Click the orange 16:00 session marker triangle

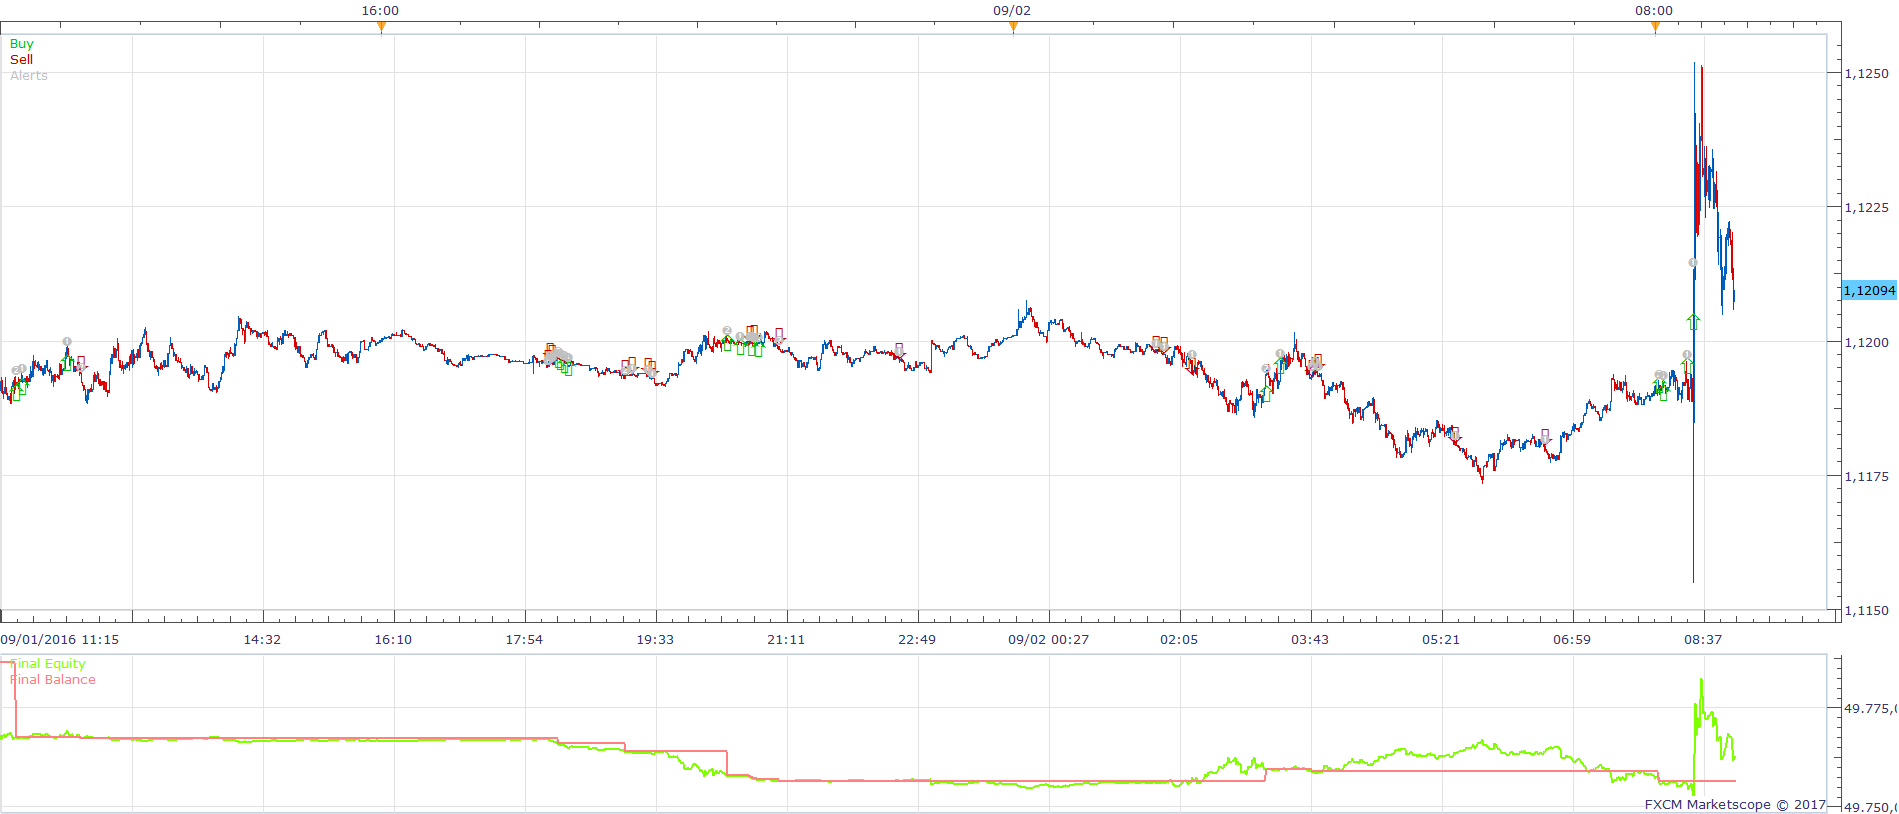point(381,27)
